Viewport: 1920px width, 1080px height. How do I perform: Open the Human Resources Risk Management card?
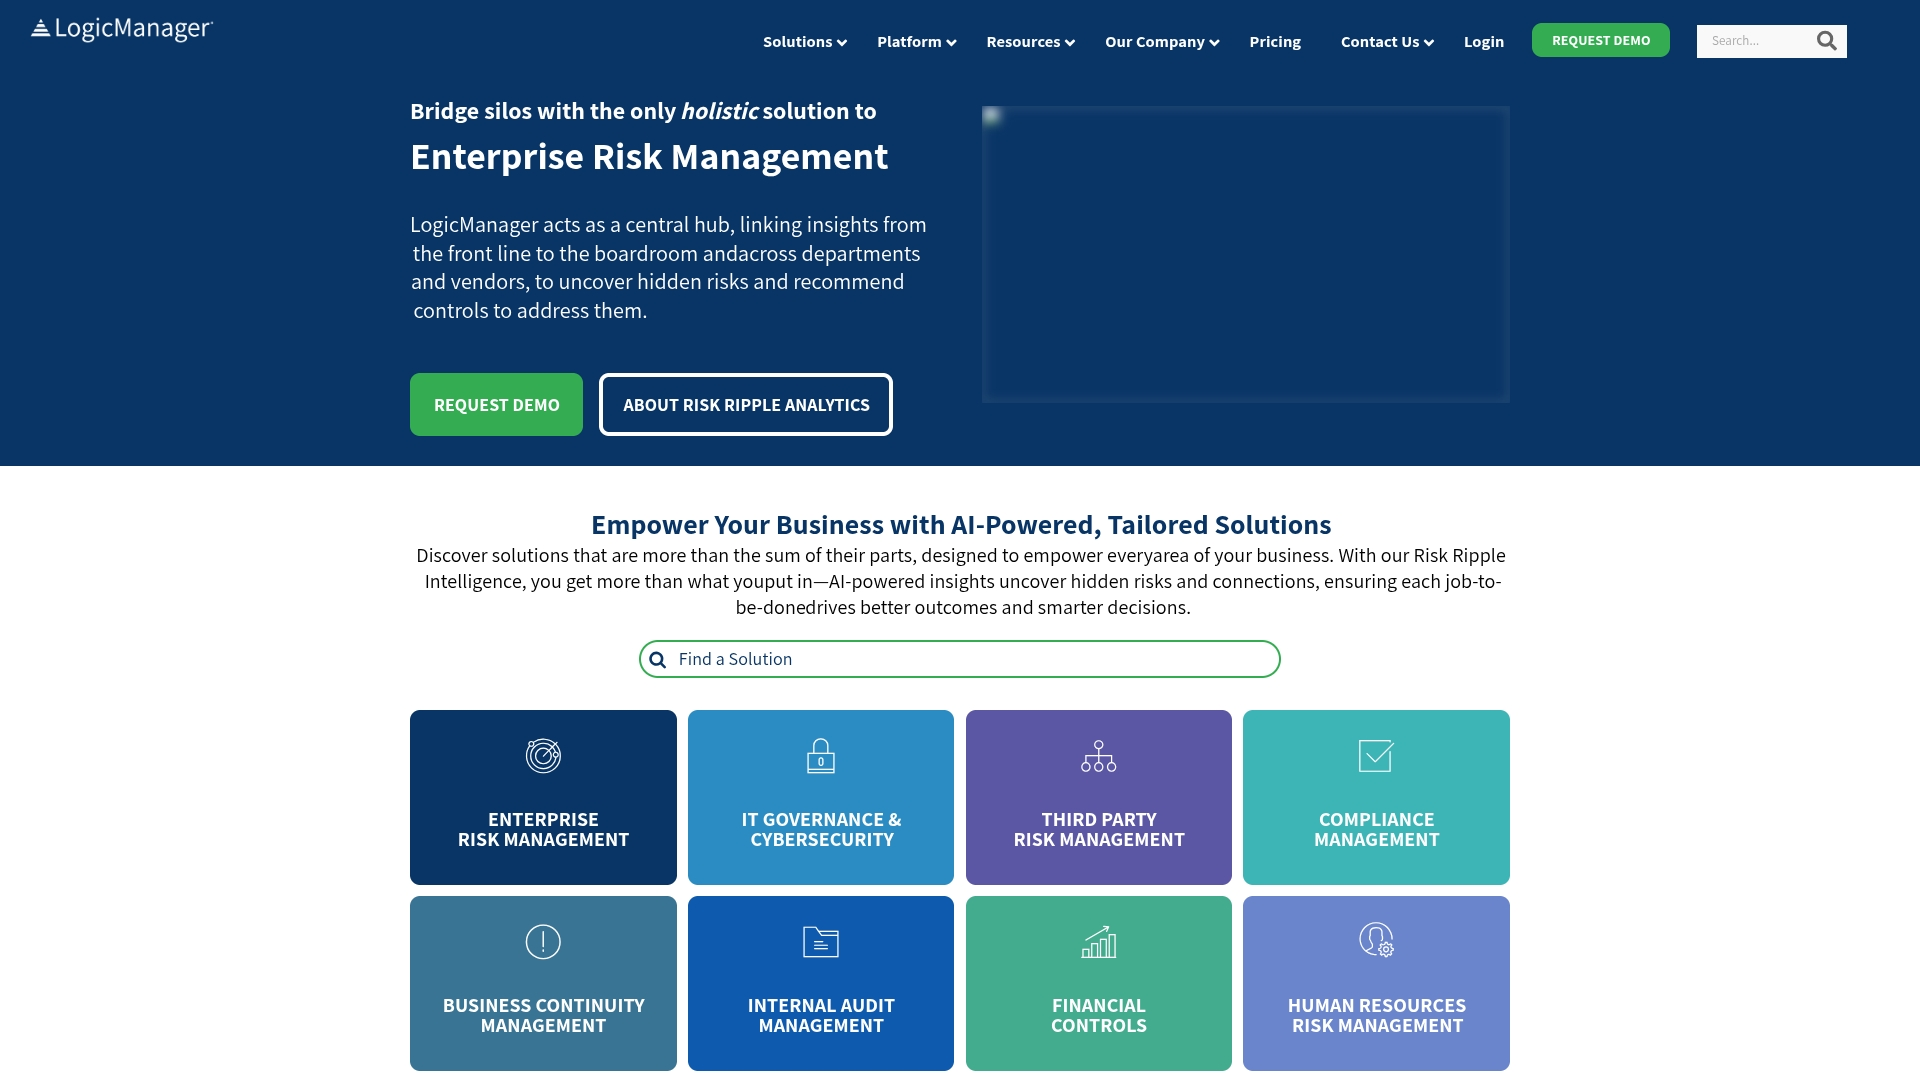(1376, 983)
